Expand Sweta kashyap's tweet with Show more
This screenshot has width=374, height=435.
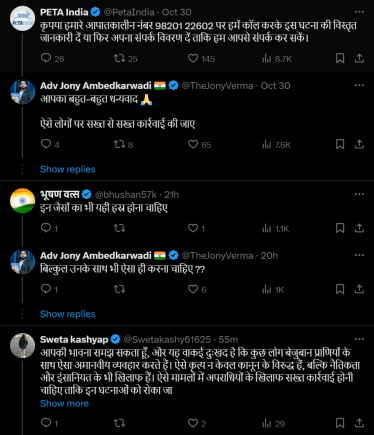[x=64, y=403]
